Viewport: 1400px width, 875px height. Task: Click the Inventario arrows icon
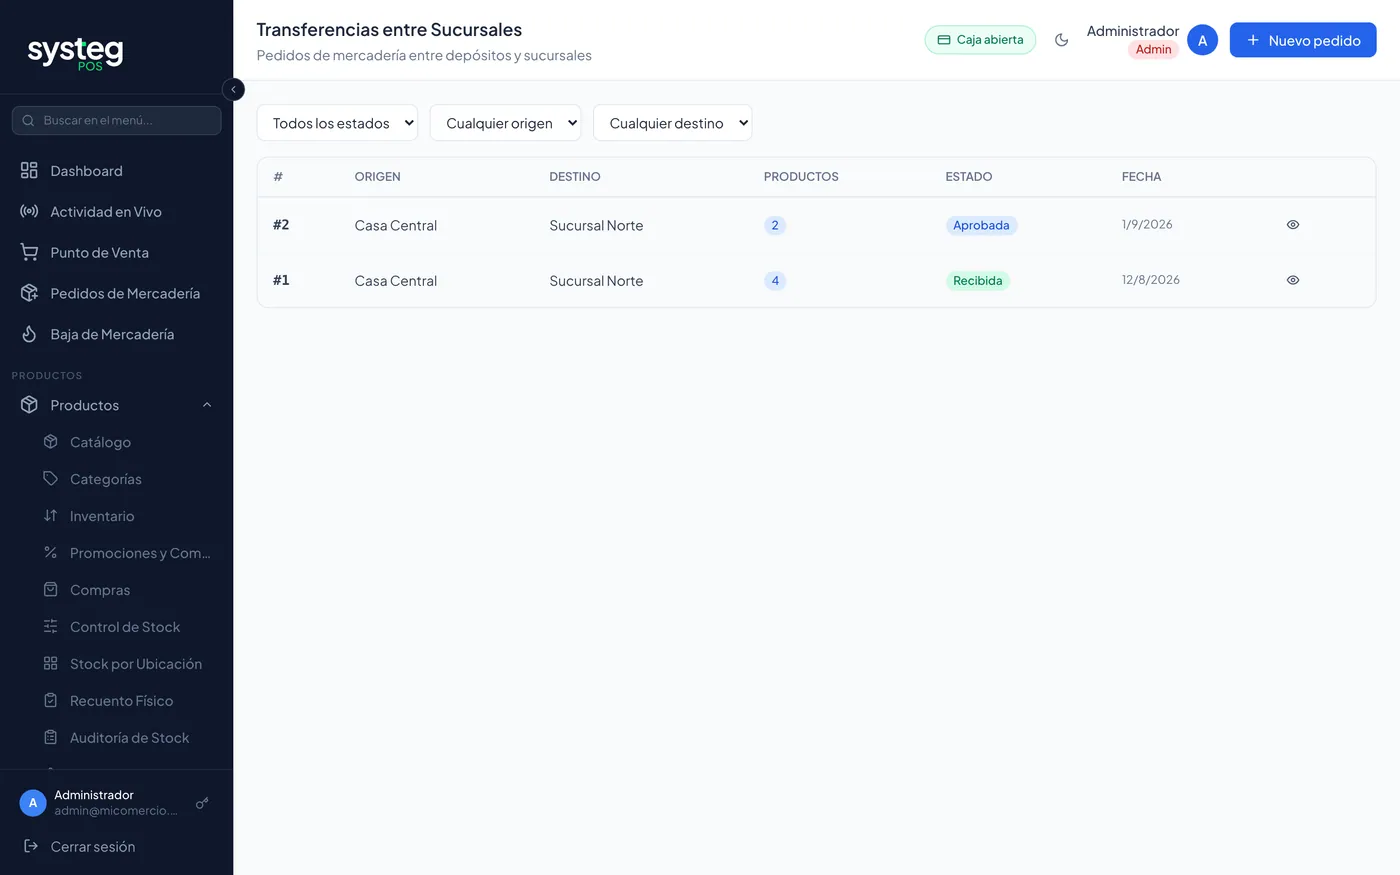coord(51,516)
